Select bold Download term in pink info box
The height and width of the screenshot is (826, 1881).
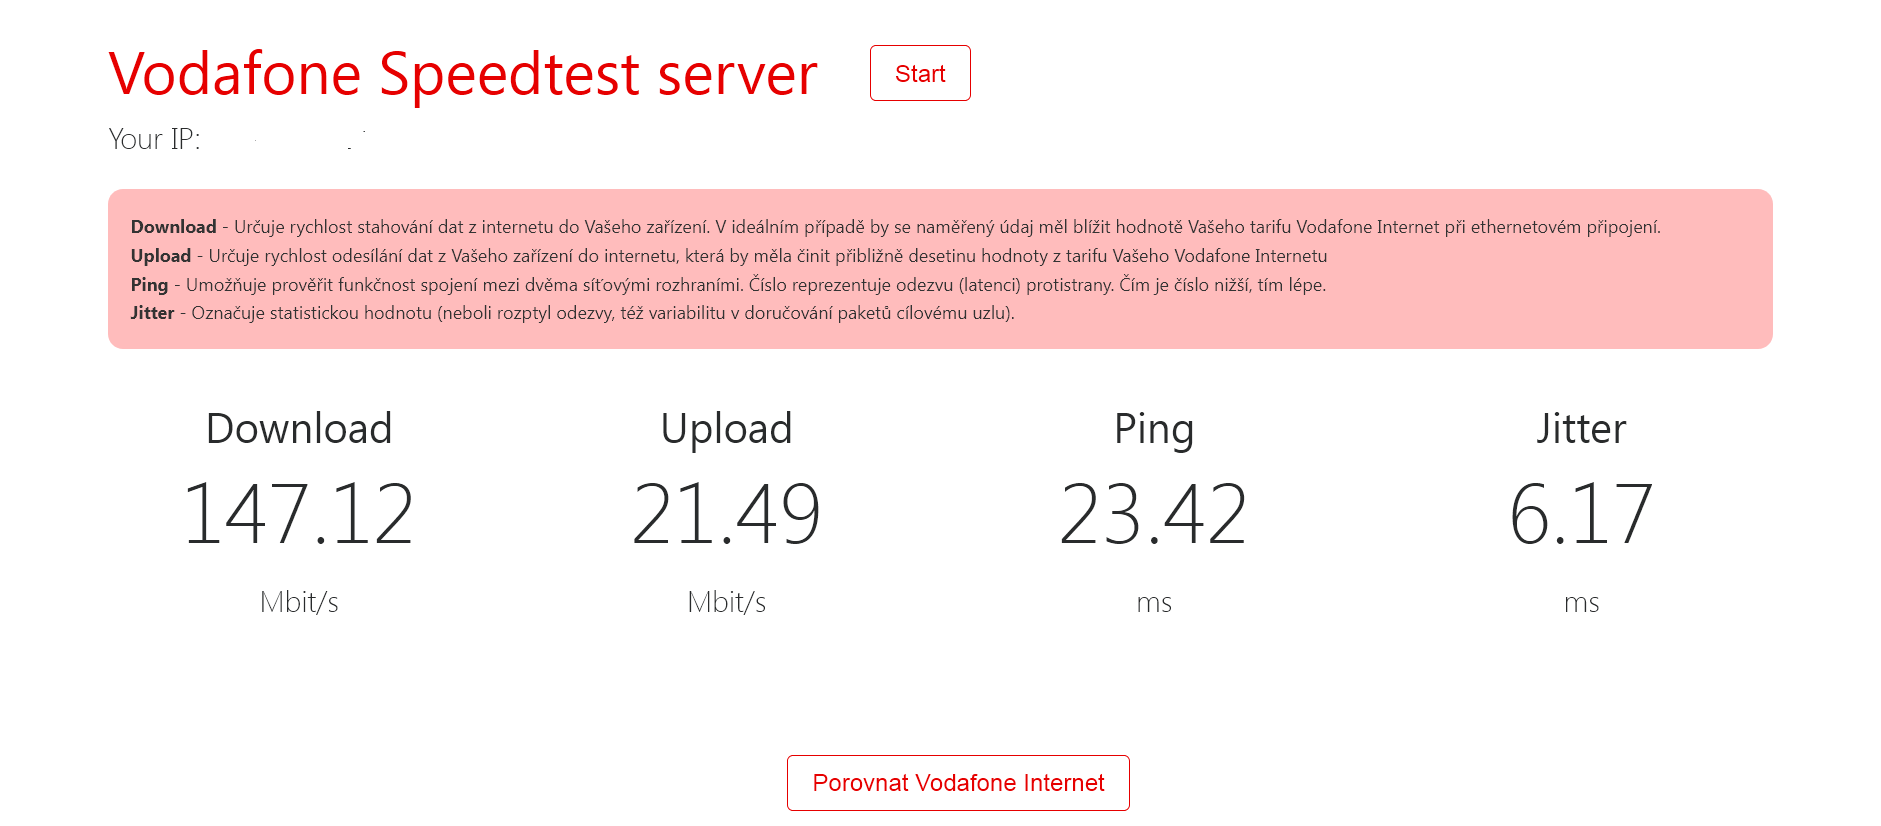click(173, 227)
